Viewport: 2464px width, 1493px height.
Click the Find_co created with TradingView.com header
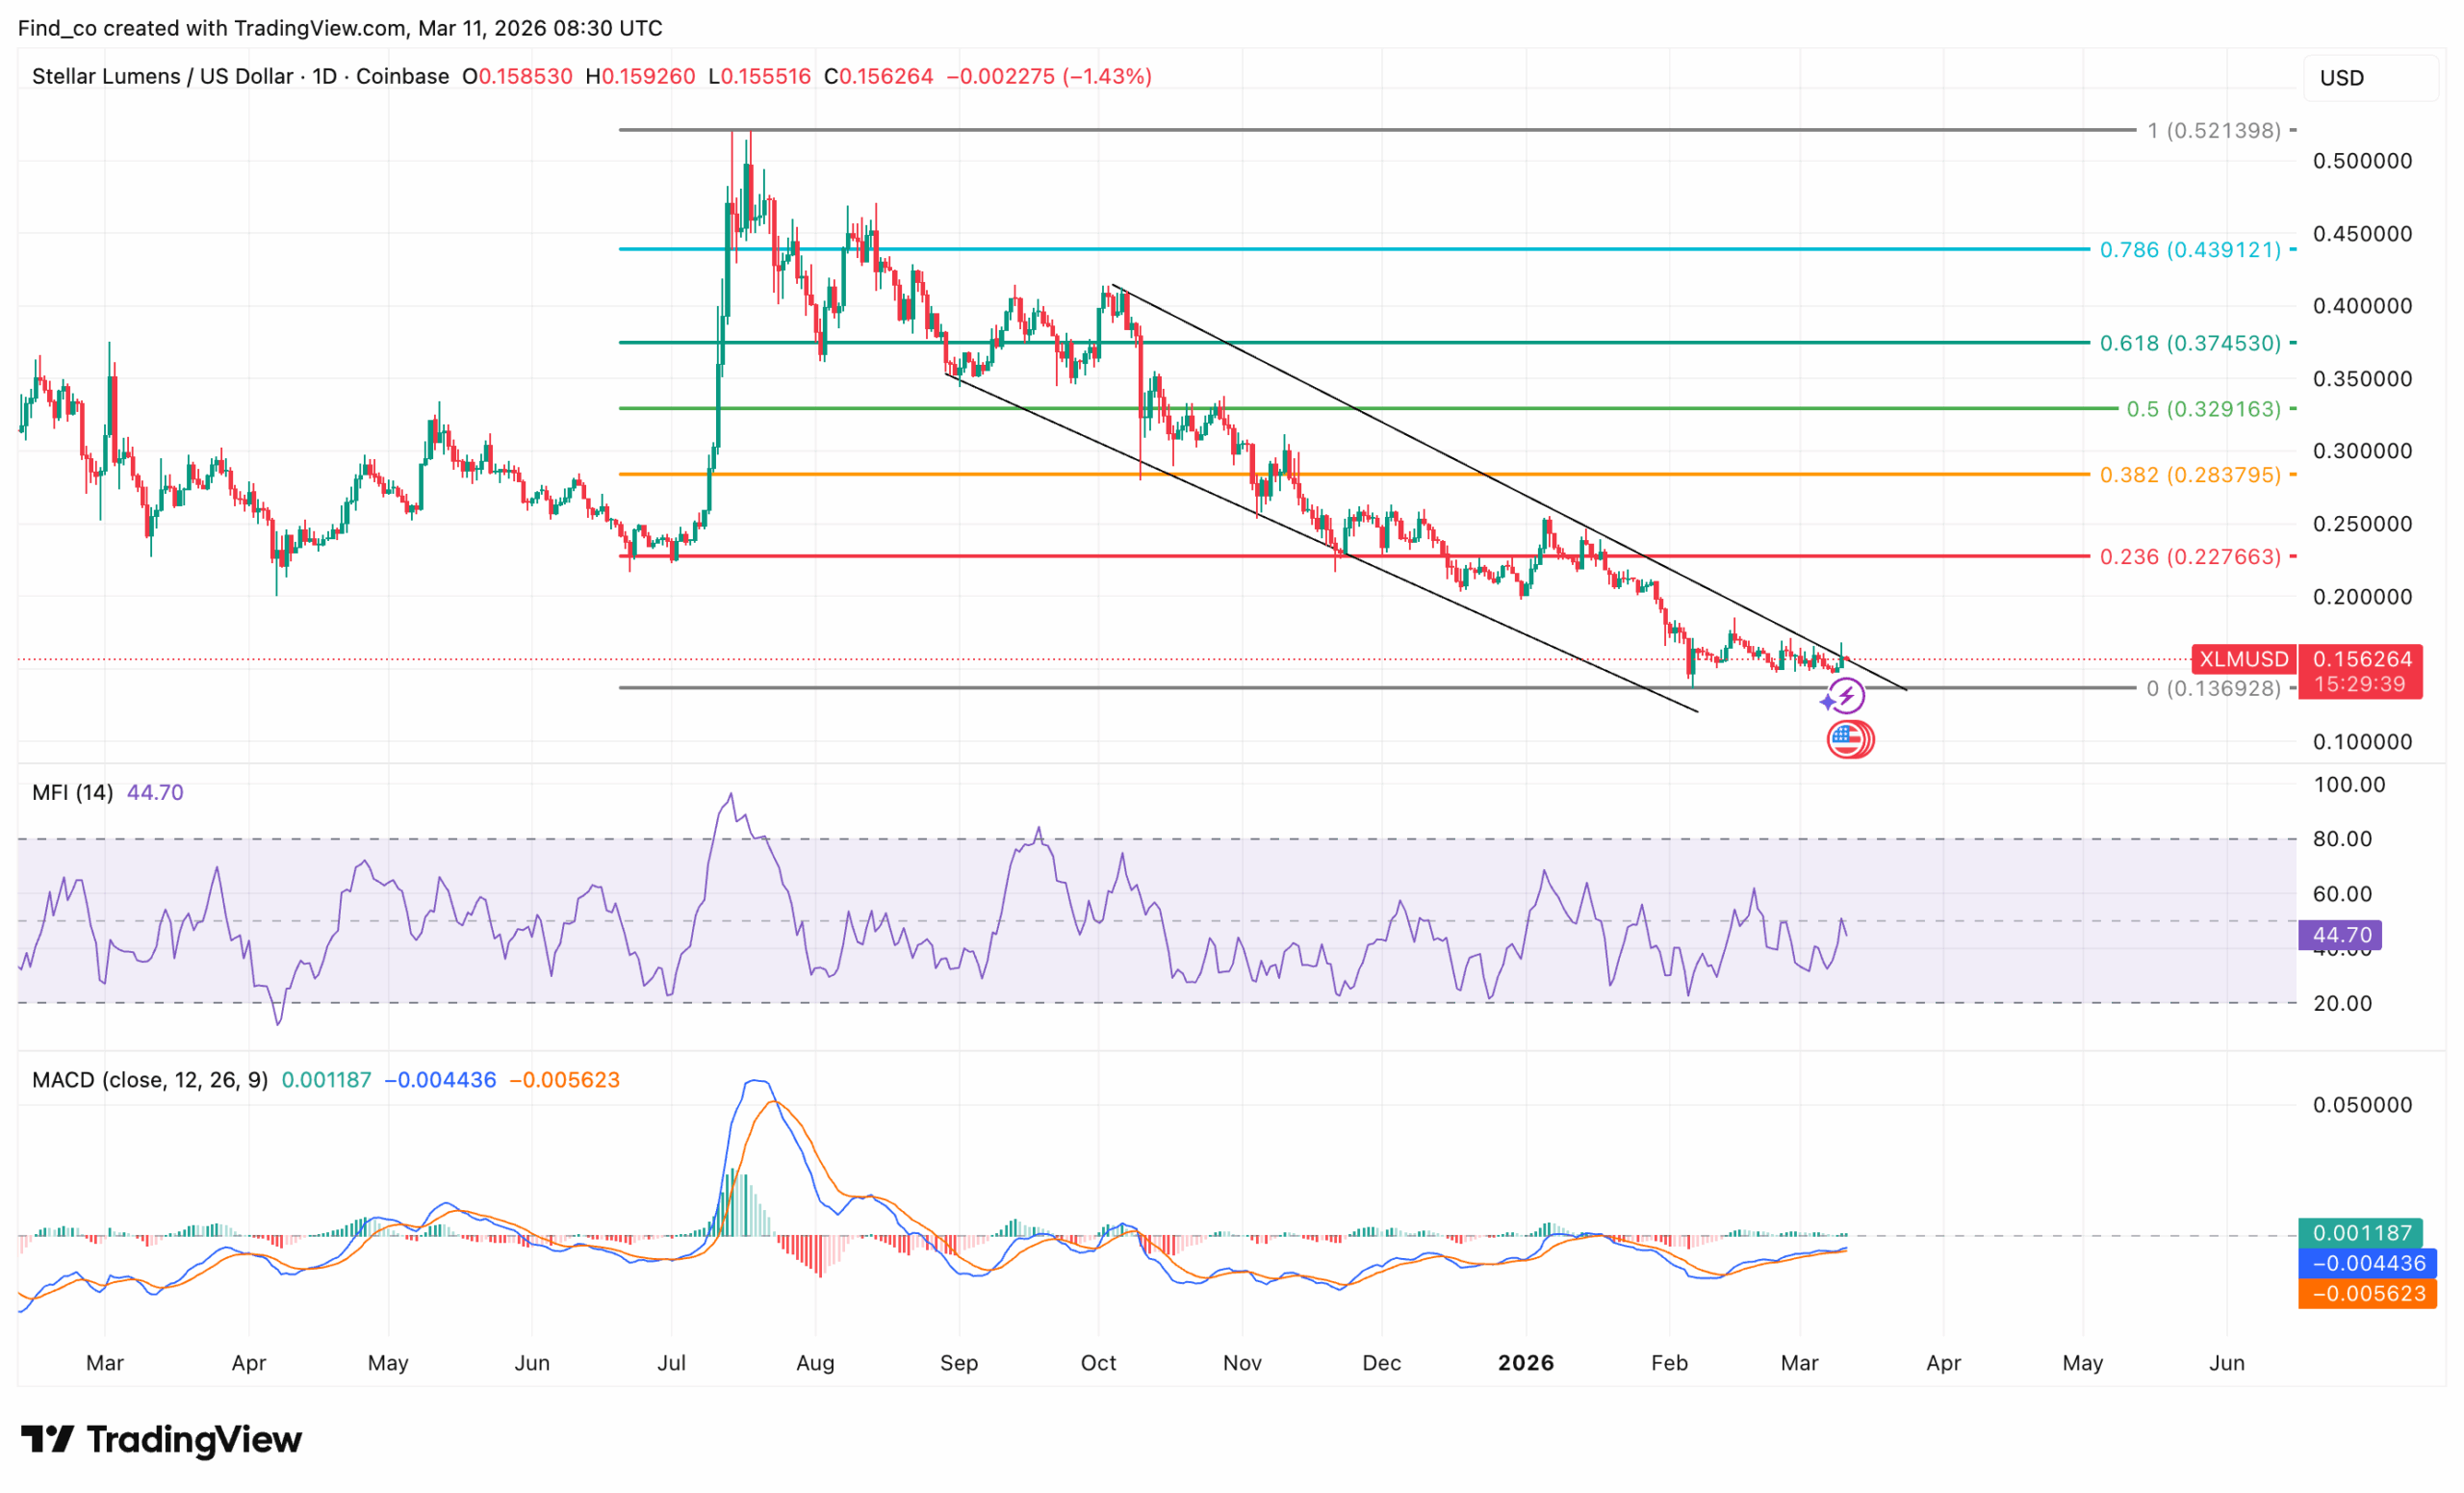pos(340,28)
